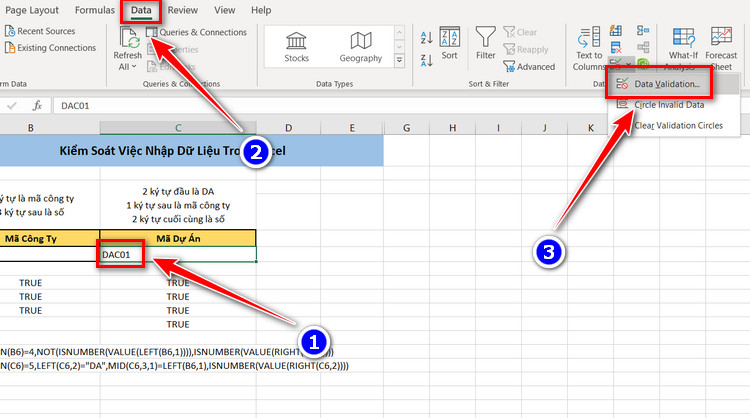
Task: Click the Recent Sources icon
Action: pos(10,31)
